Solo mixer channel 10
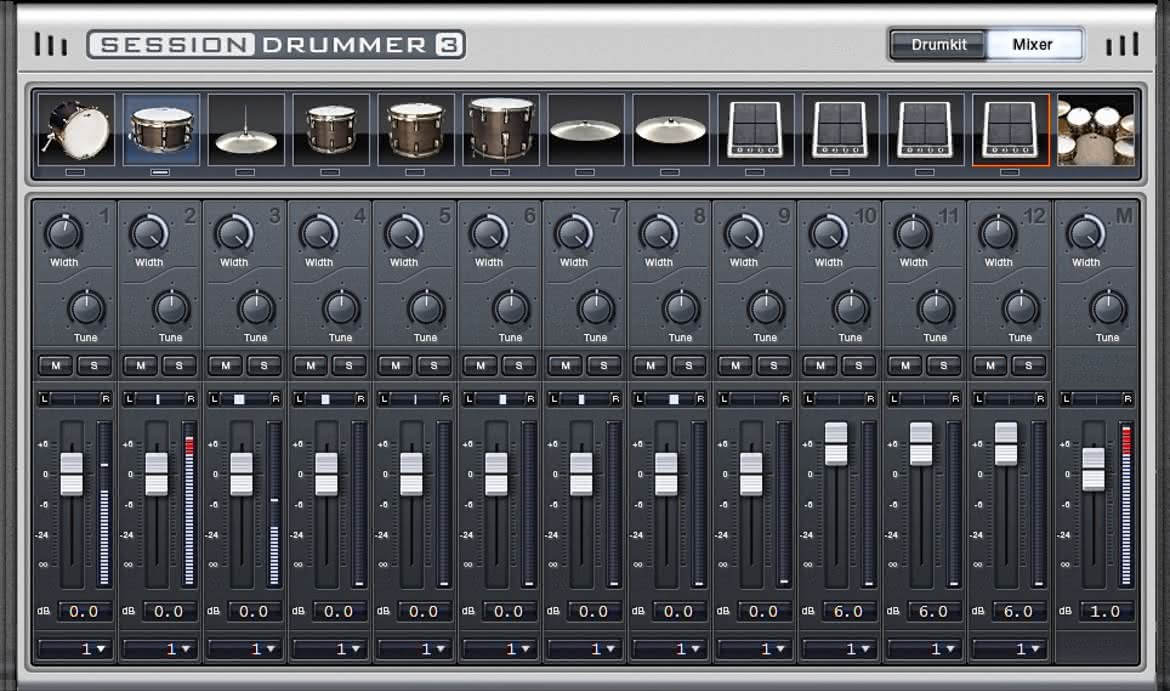Image resolution: width=1170 pixels, height=691 pixels. (x=859, y=366)
